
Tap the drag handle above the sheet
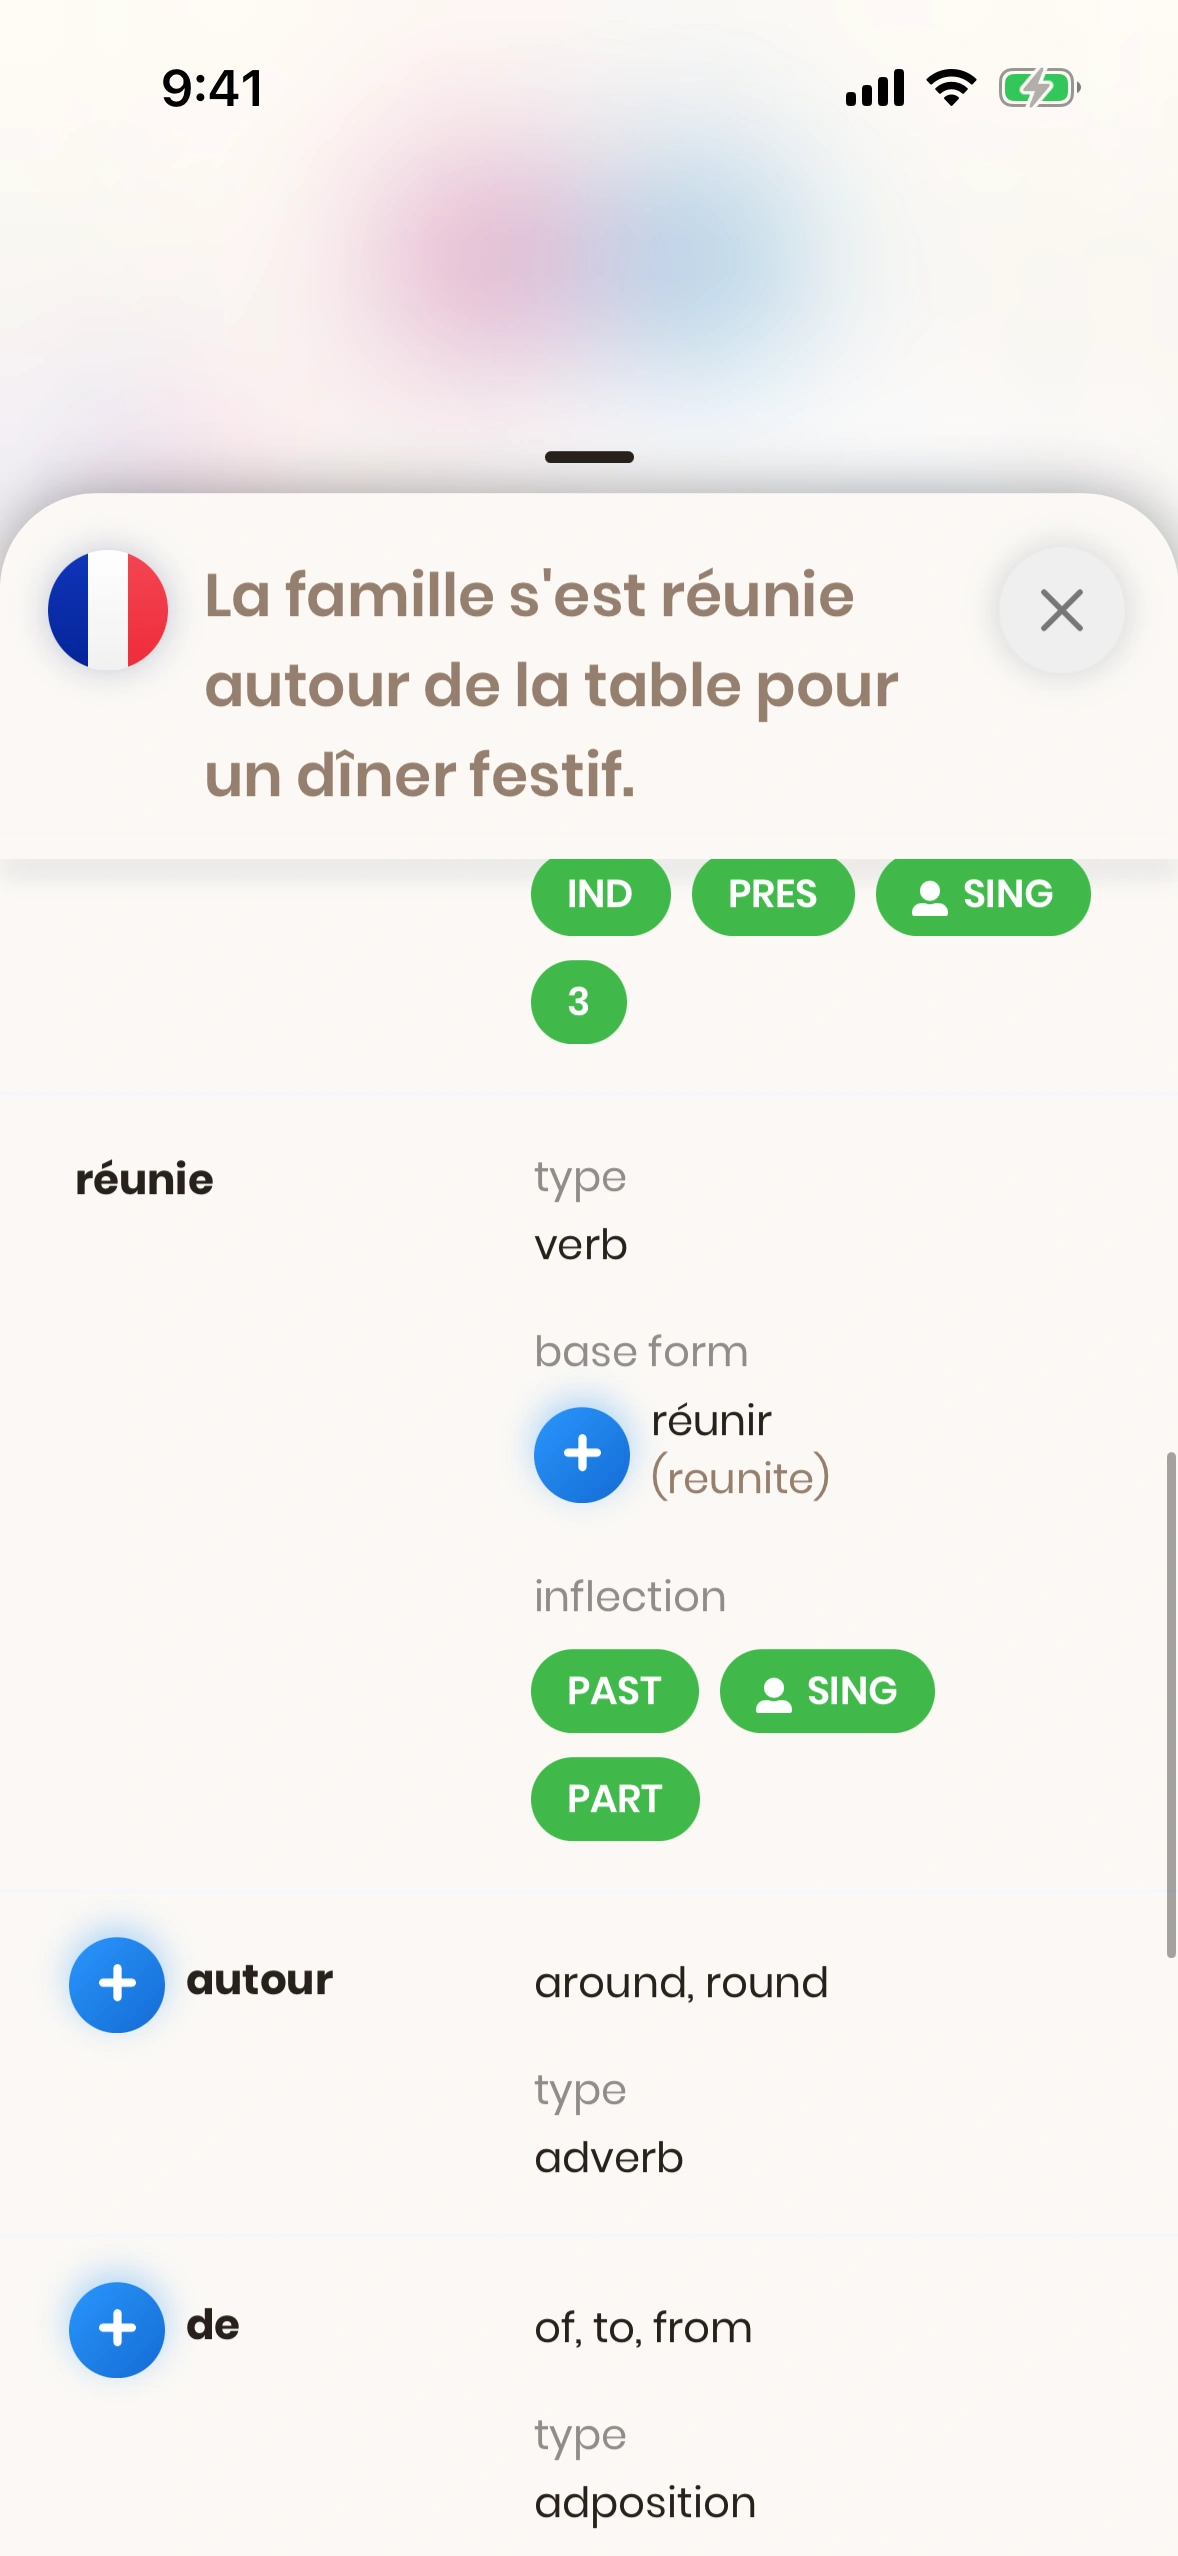click(x=589, y=457)
